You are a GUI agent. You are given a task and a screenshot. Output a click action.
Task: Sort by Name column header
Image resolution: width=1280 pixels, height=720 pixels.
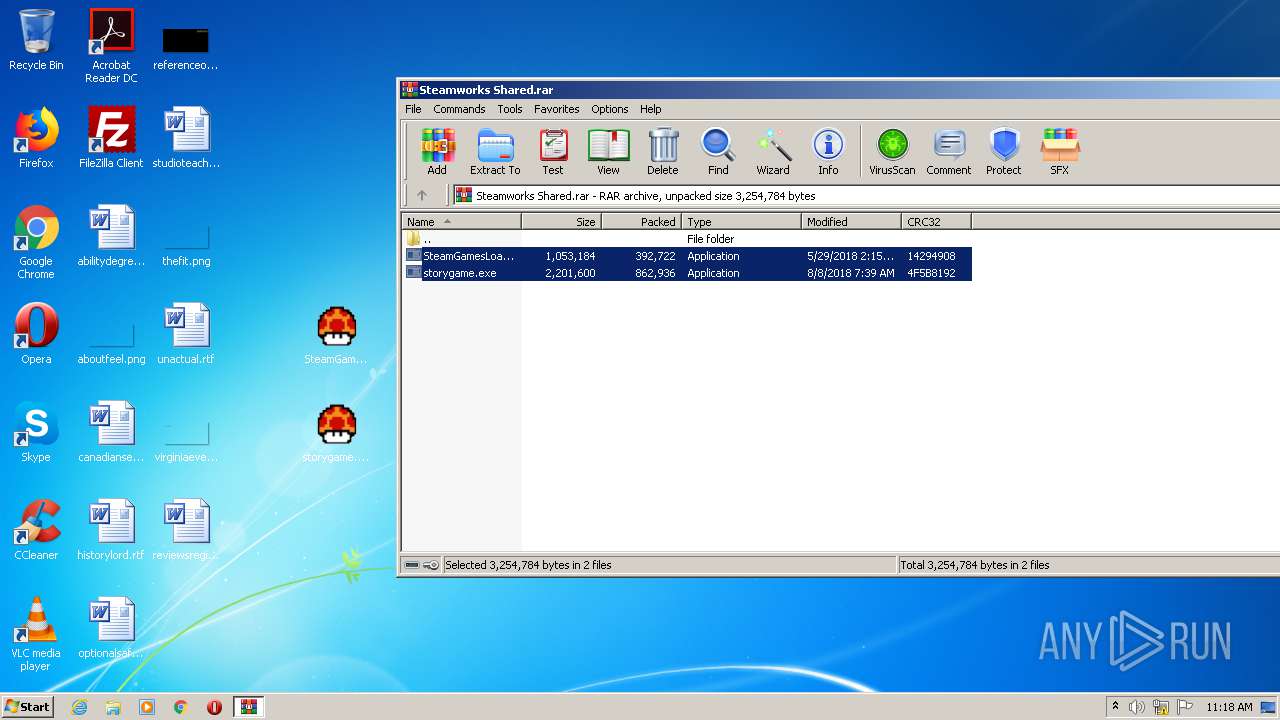click(462, 222)
